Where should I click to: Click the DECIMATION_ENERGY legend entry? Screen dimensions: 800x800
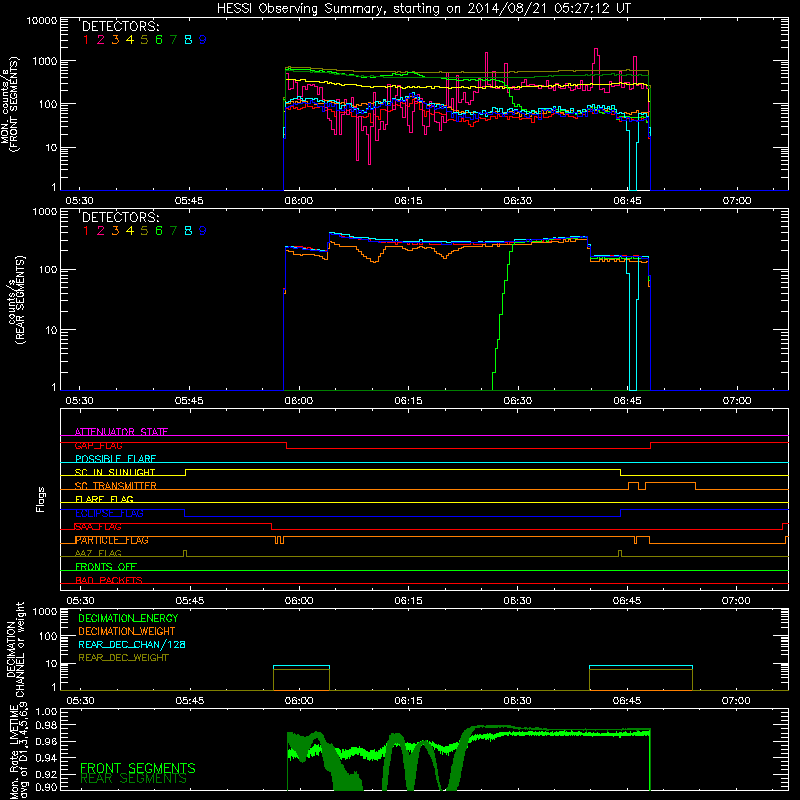click(128, 618)
